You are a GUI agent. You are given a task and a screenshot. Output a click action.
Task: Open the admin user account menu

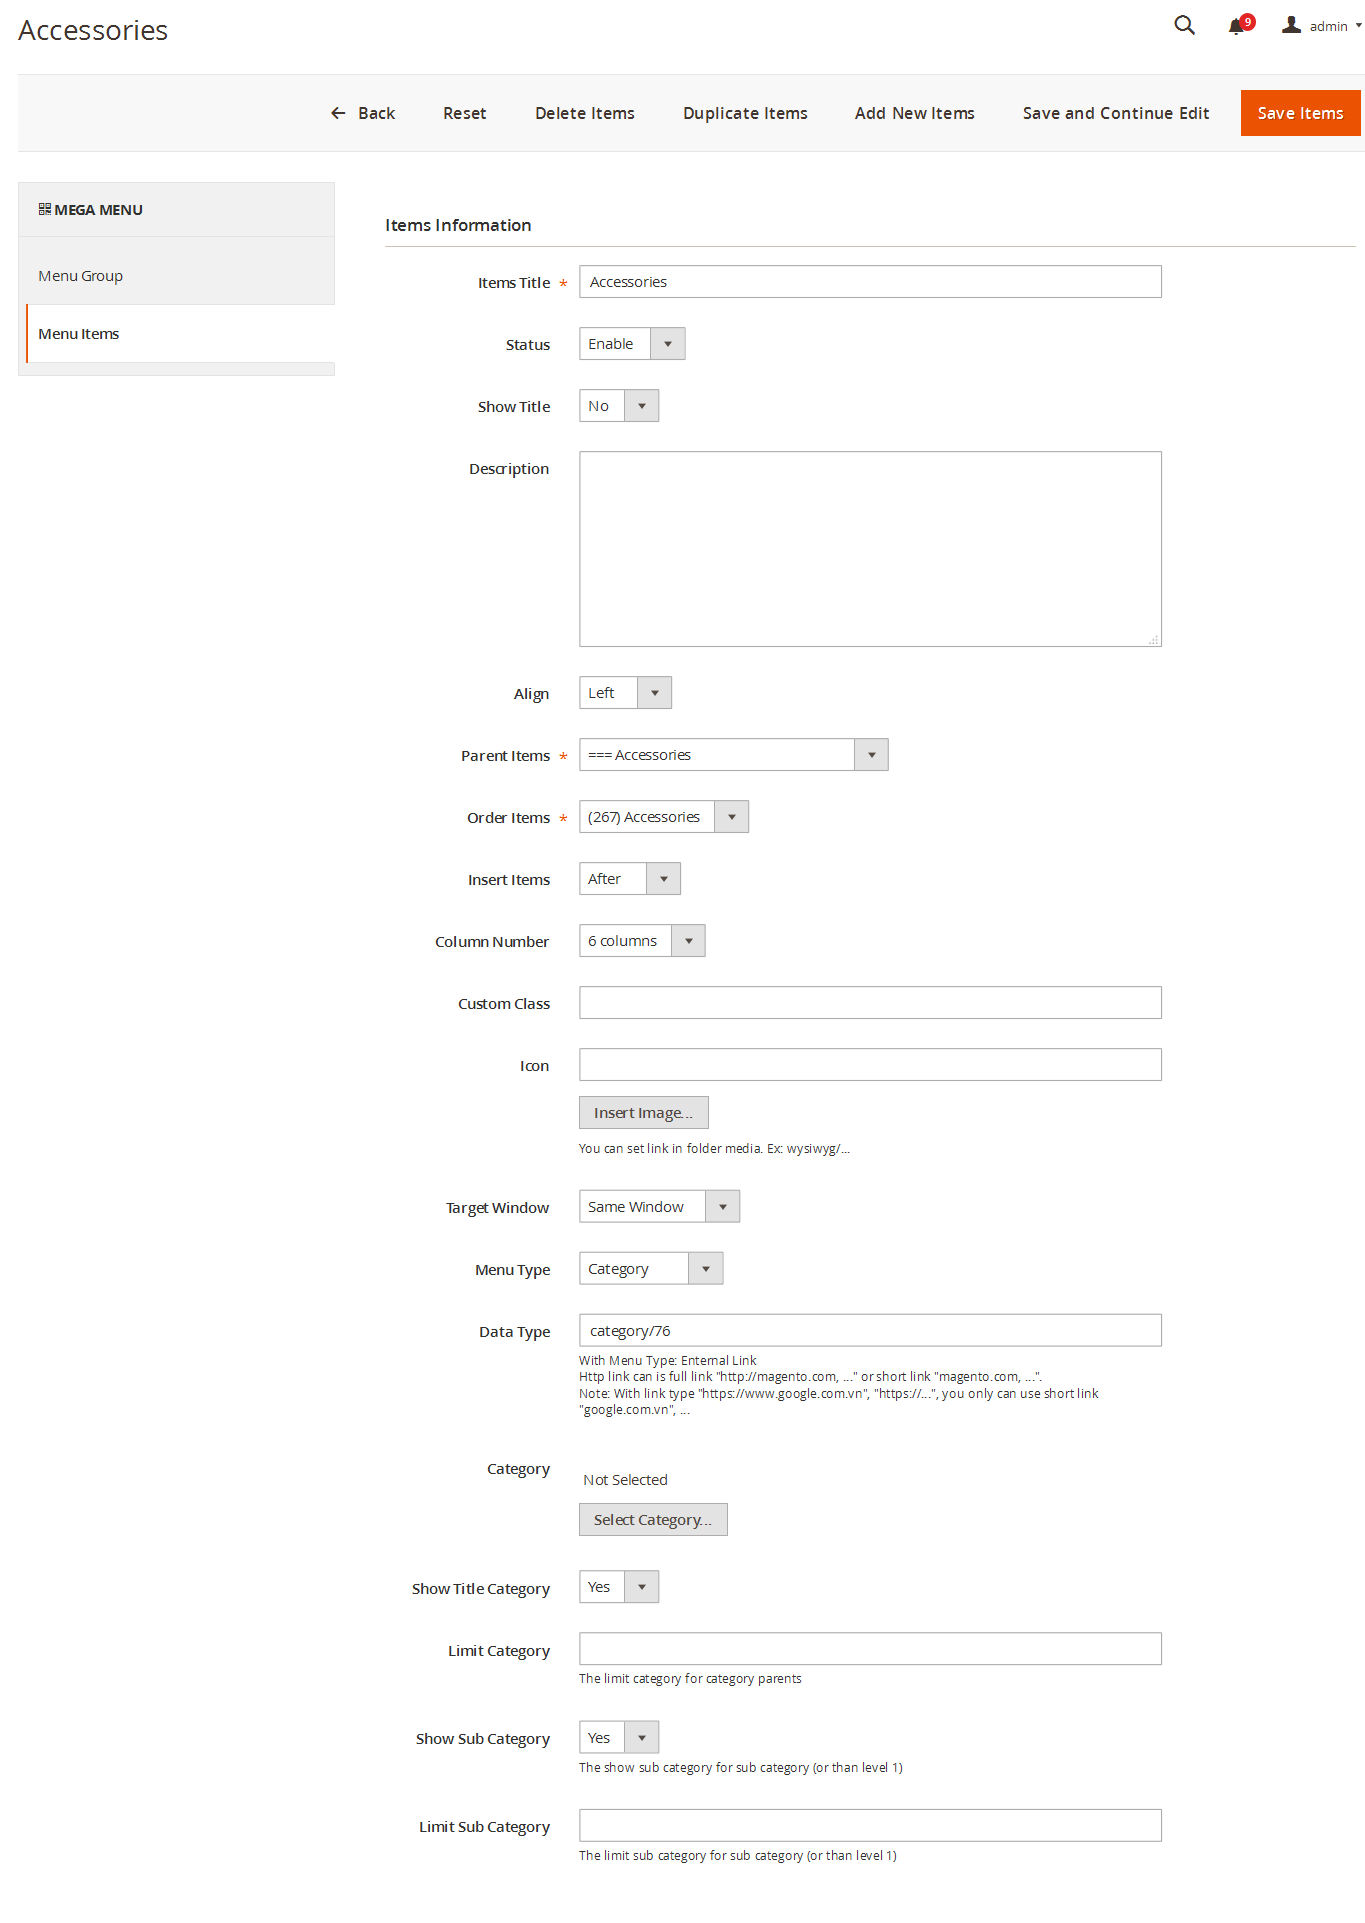[1321, 26]
